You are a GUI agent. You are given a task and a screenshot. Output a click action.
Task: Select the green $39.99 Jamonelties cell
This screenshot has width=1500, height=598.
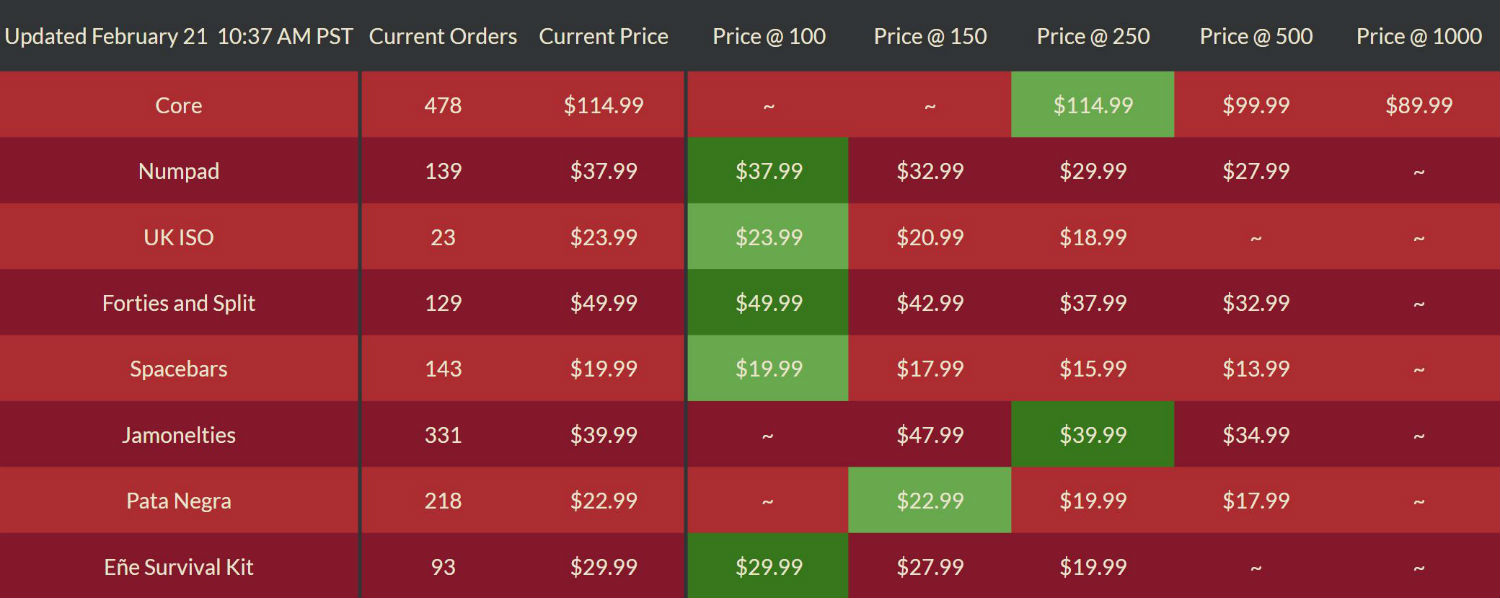(1093, 435)
